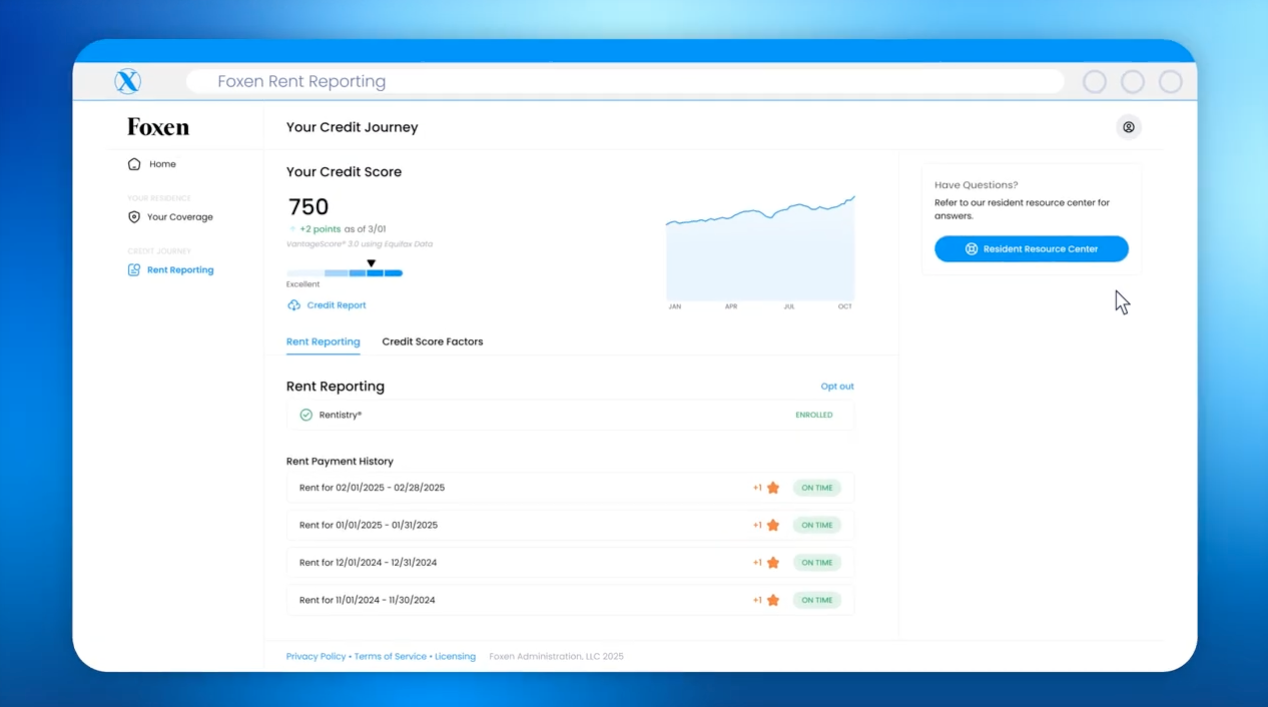Click the Rent Reporting sidebar icon

pyautogui.click(x=134, y=270)
